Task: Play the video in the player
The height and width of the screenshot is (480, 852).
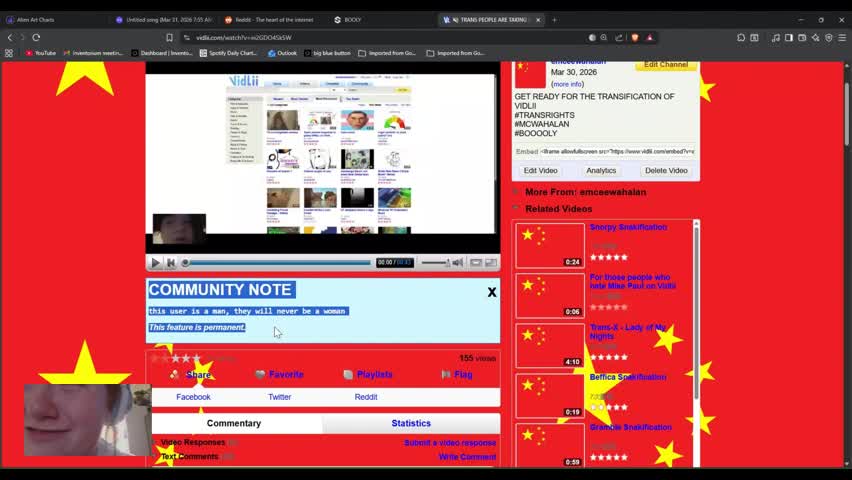Action: pos(155,263)
